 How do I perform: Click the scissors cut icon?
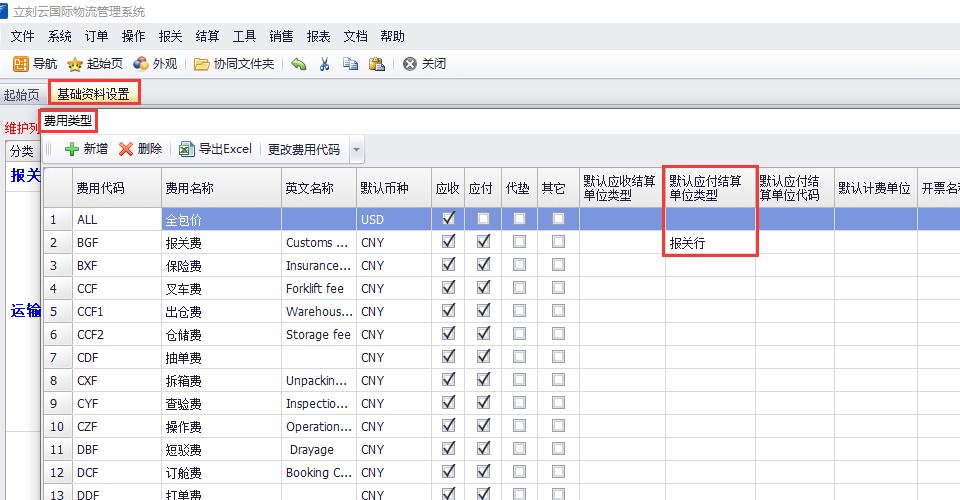(324, 64)
